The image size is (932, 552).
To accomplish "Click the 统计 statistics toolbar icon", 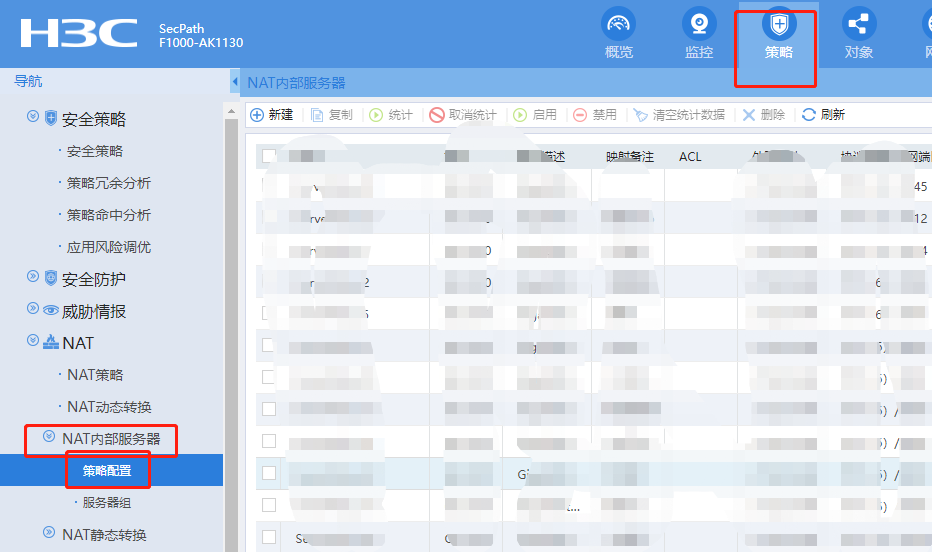I will coord(376,115).
